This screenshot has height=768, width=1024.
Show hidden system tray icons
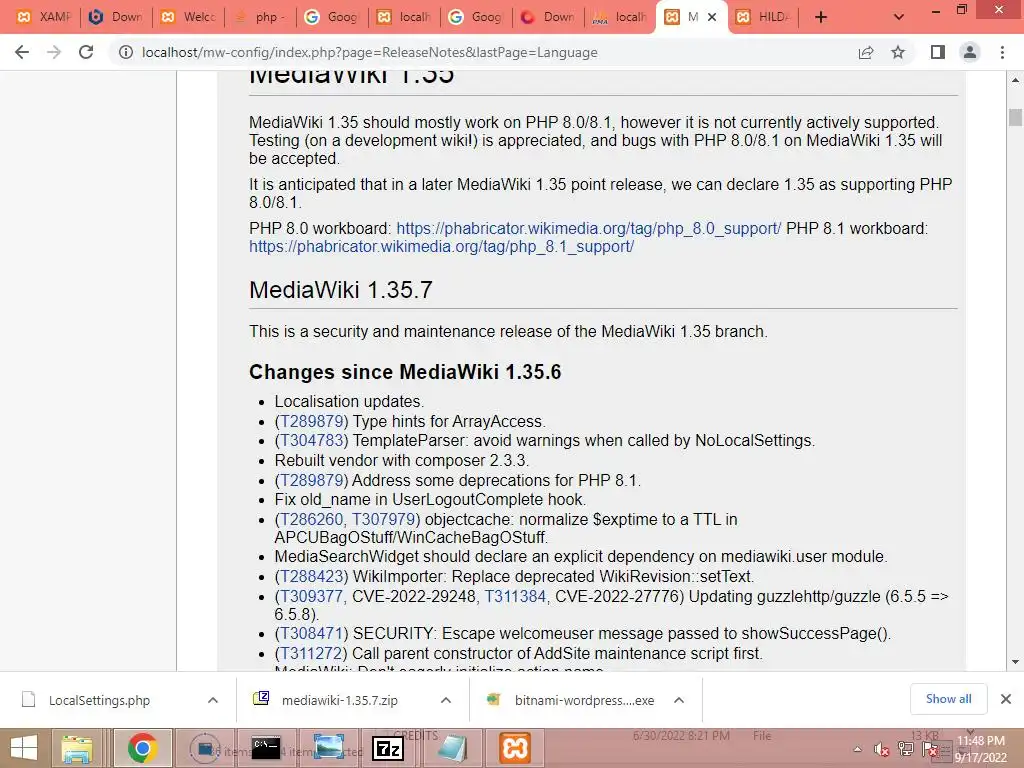point(857,750)
